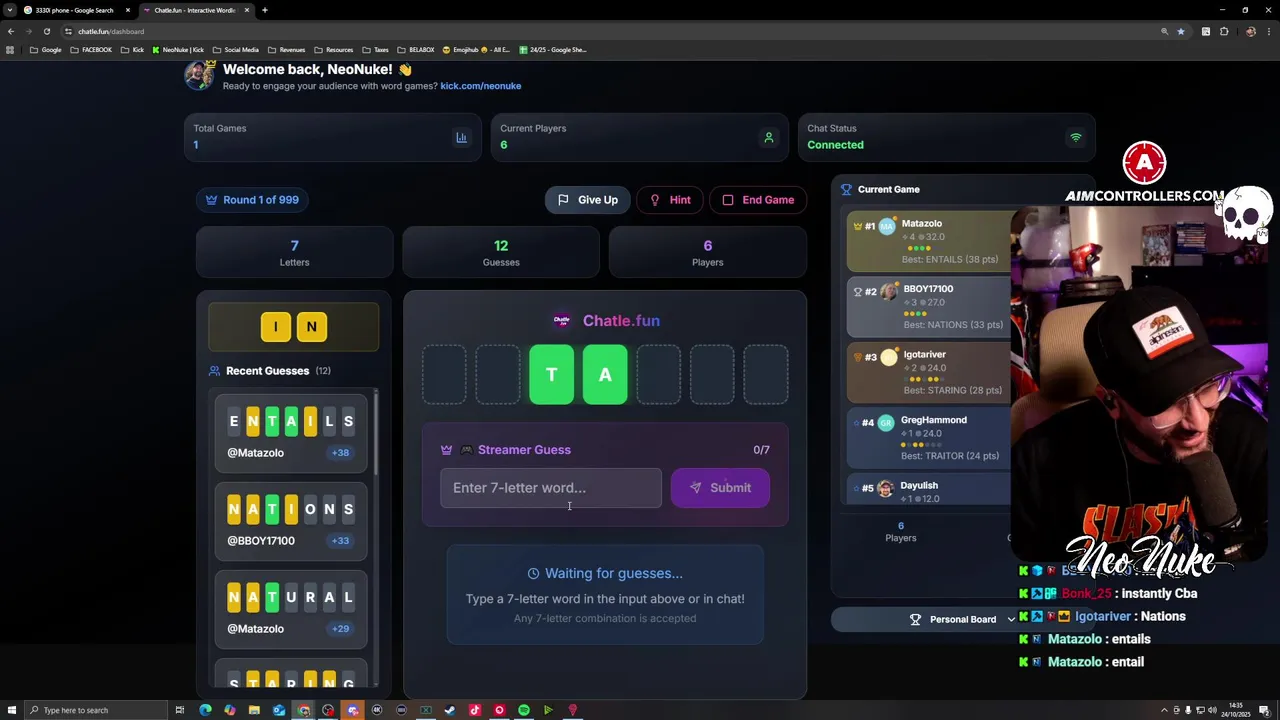The image size is (1280, 720).
Task: Select the NATURAL guess by @Matazolo
Action: pos(291,609)
